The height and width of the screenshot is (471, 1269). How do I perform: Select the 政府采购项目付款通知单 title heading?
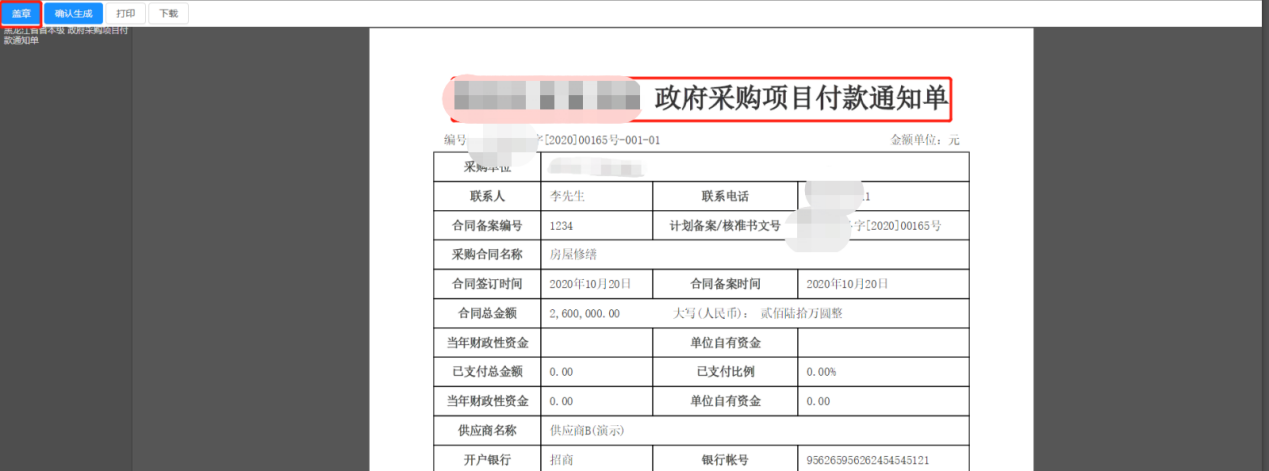coord(800,98)
